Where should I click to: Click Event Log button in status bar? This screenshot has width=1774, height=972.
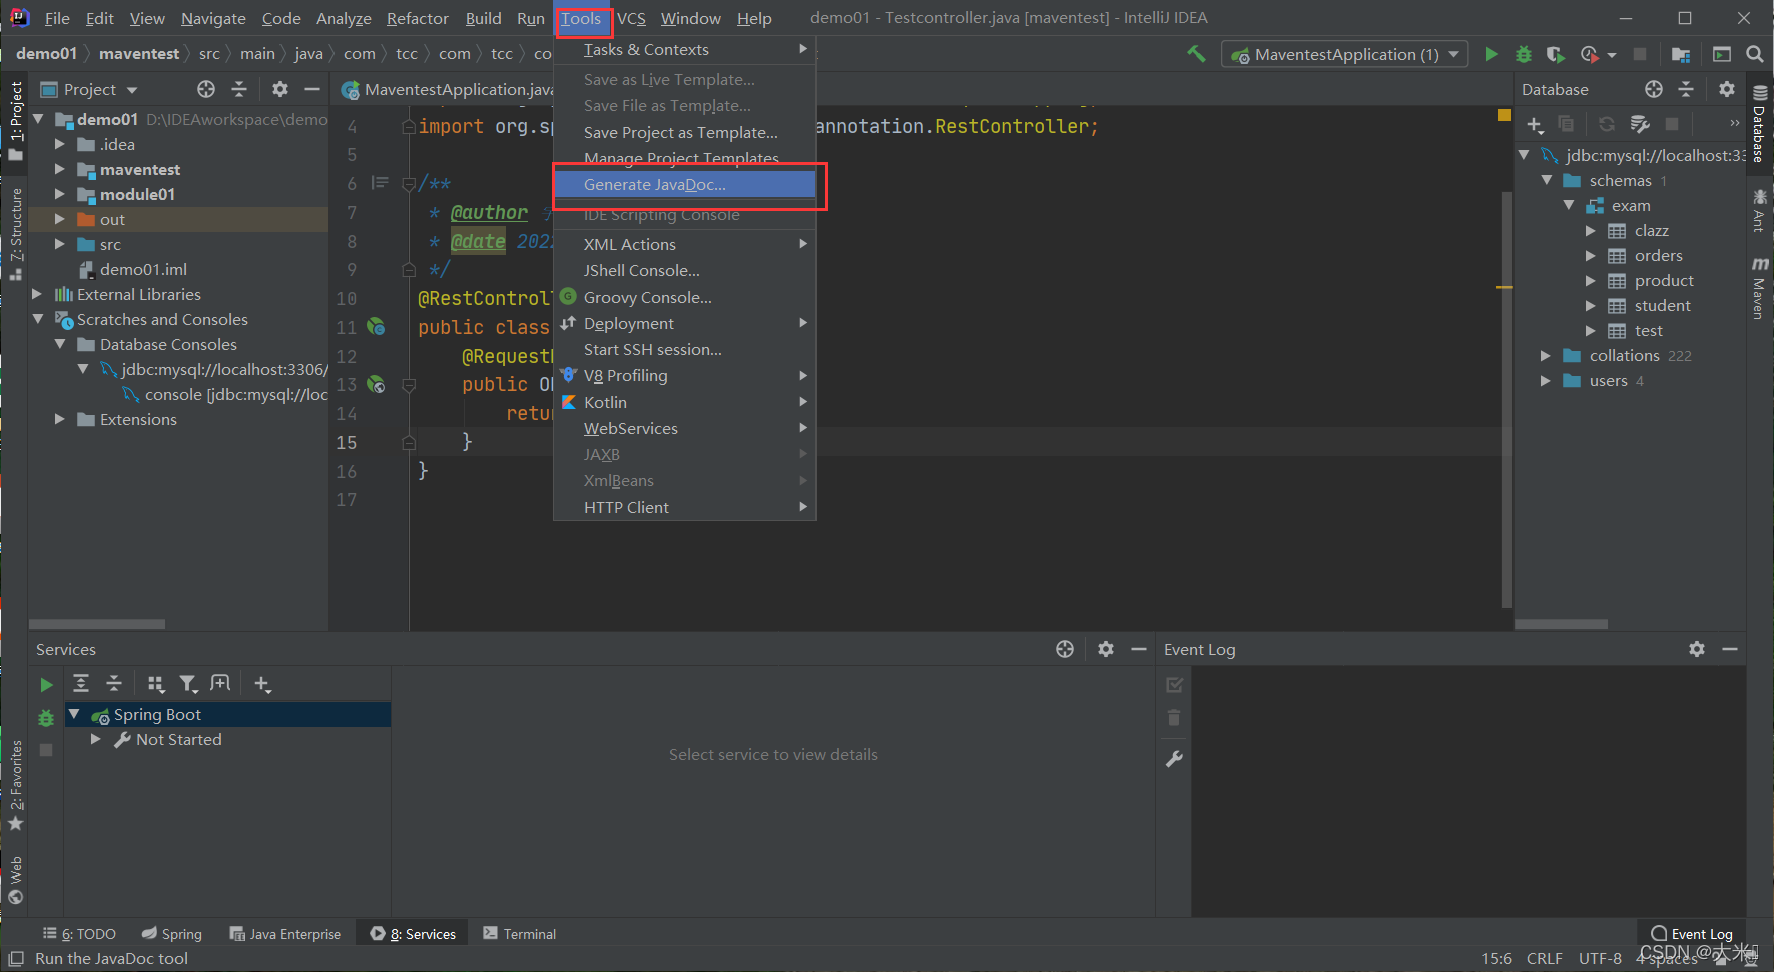pyautogui.click(x=1692, y=934)
